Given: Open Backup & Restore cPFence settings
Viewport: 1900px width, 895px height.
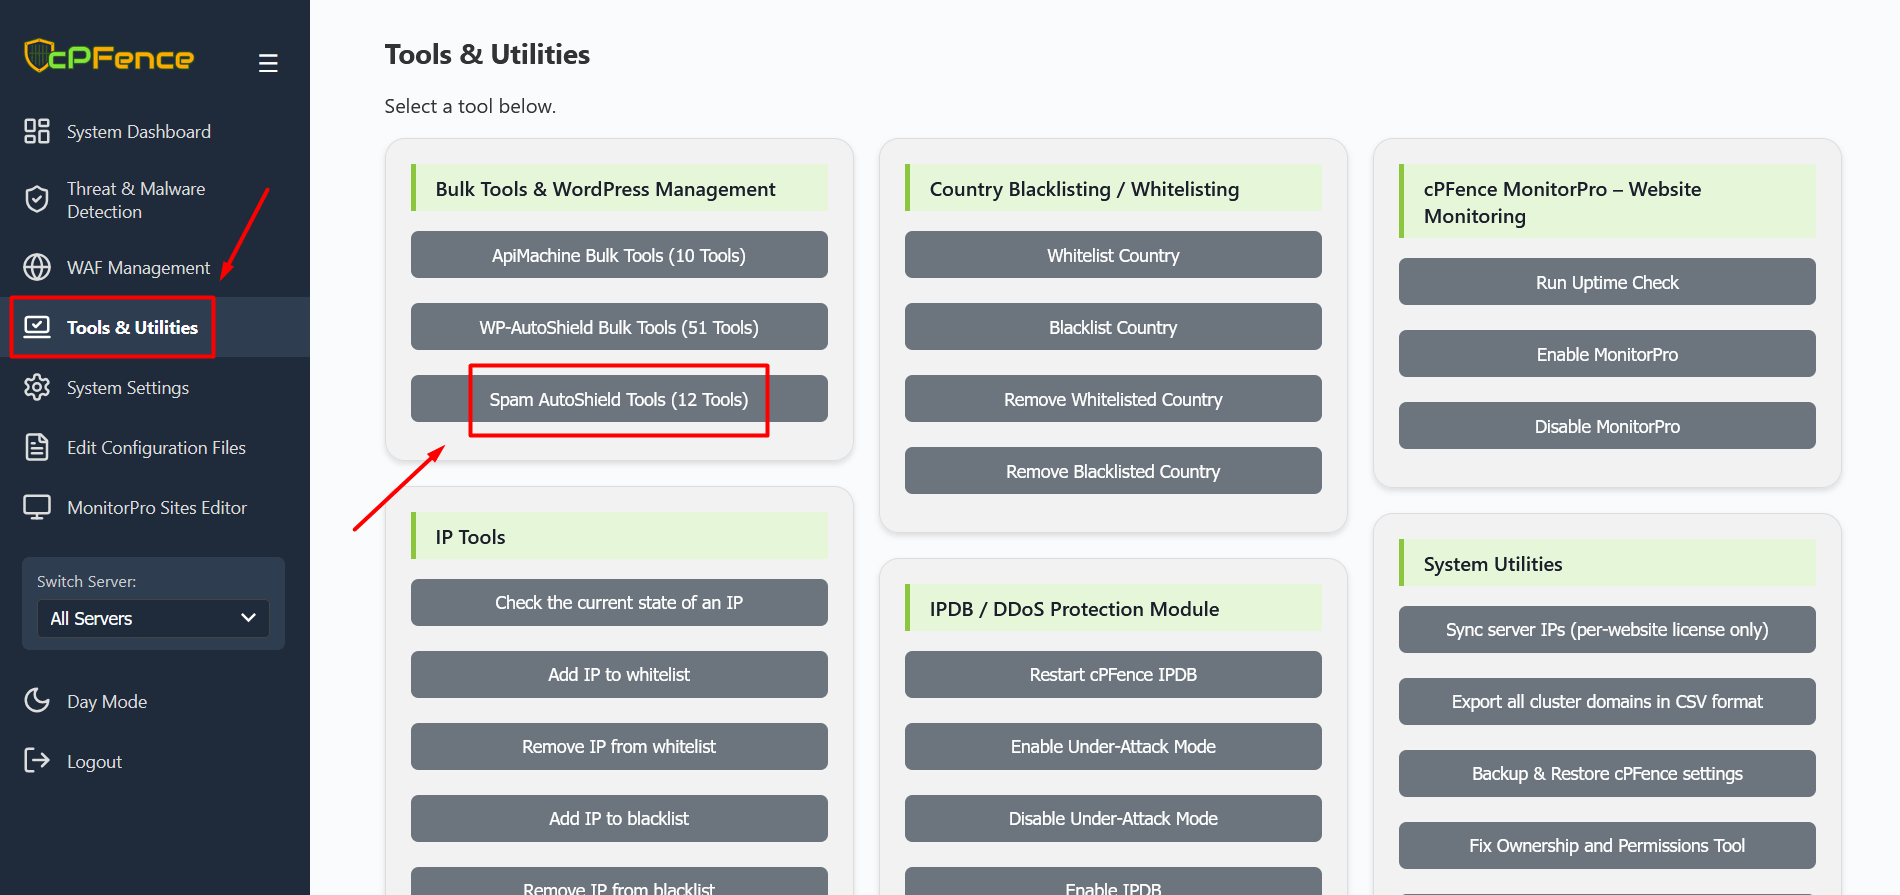Looking at the screenshot, I should (x=1606, y=773).
